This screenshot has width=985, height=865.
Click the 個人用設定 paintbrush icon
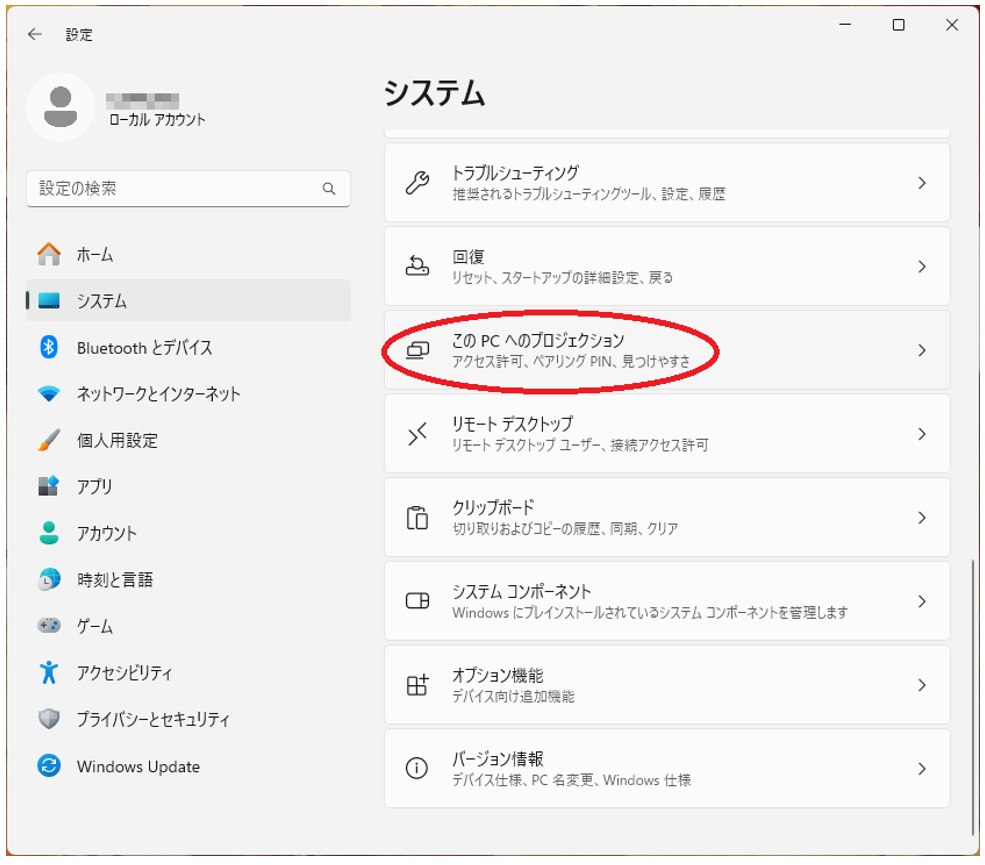[49, 440]
